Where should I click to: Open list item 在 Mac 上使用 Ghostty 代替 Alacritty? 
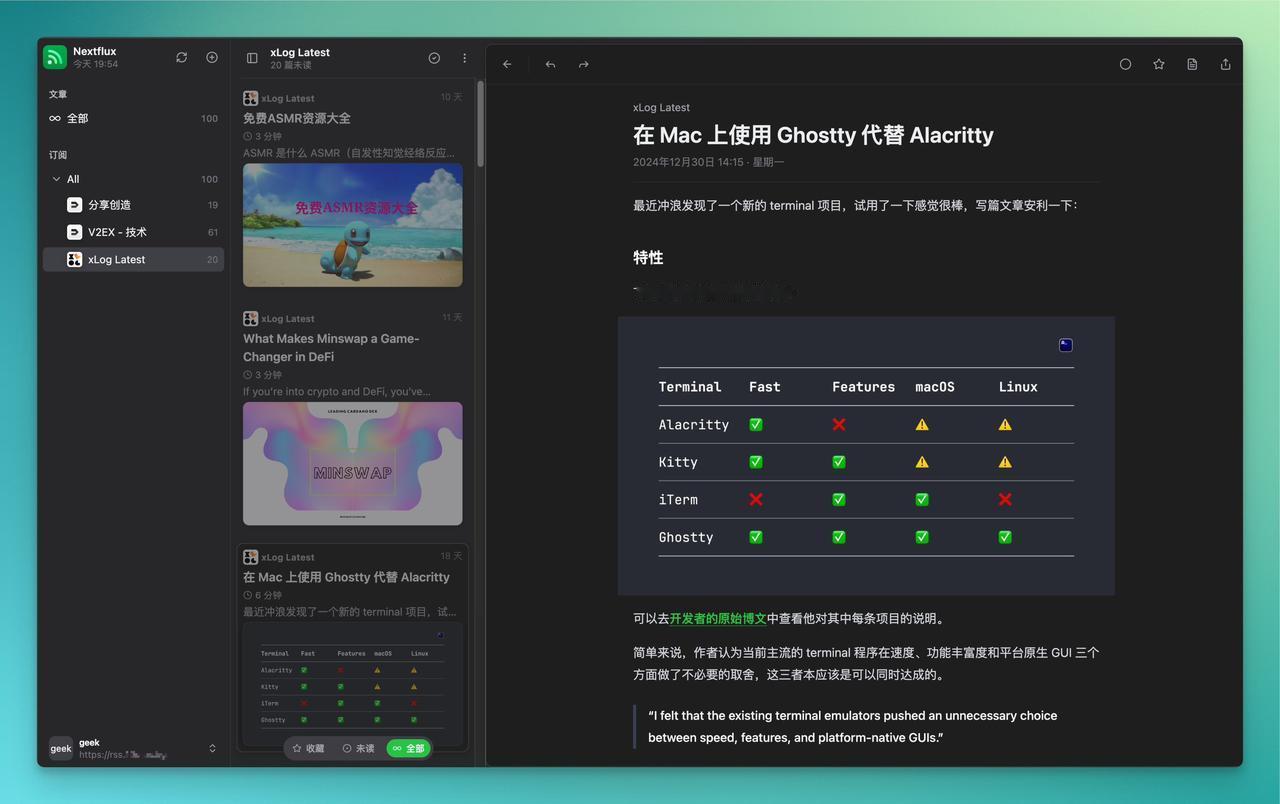(346, 577)
